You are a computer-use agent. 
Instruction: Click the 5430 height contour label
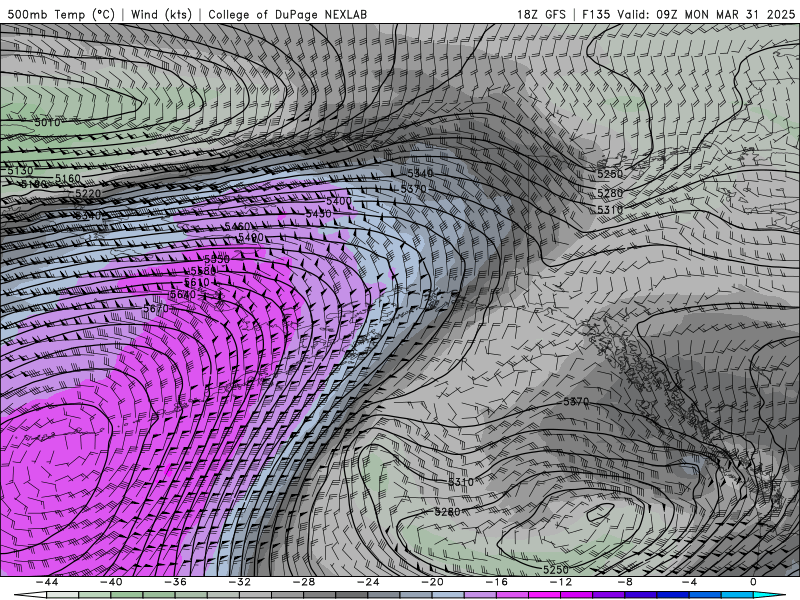pos(318,214)
